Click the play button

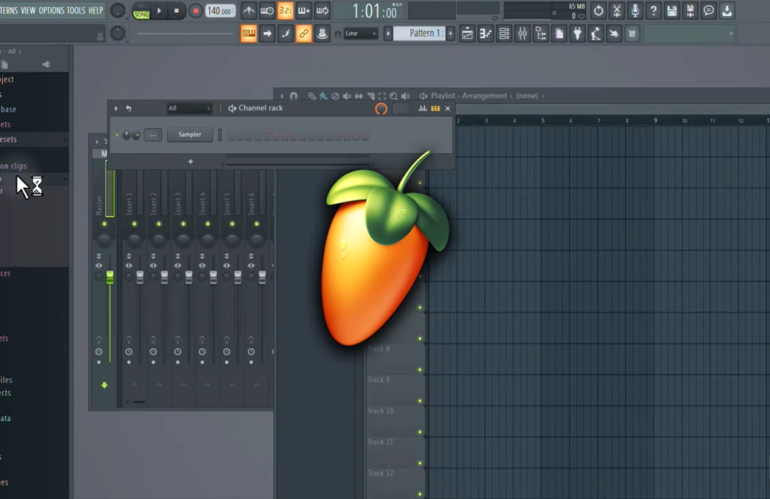(x=159, y=10)
